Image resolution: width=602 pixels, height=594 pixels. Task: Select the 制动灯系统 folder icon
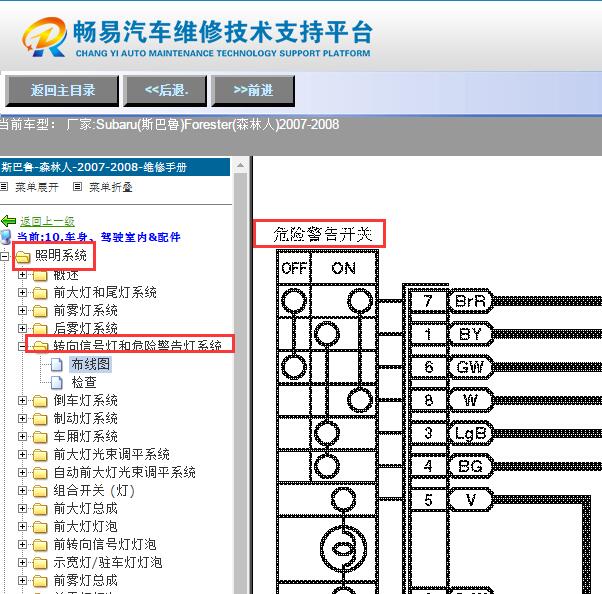click(x=40, y=419)
